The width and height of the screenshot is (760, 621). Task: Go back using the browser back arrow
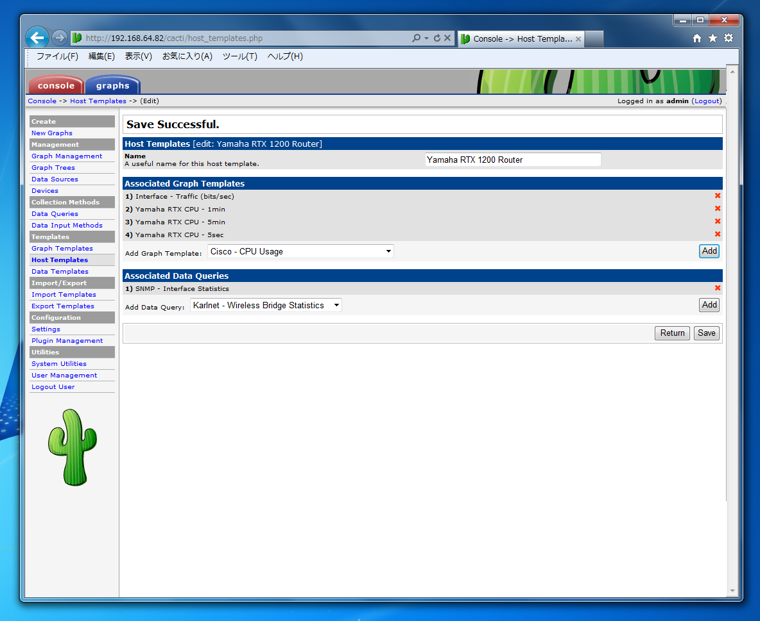pyautogui.click(x=37, y=37)
